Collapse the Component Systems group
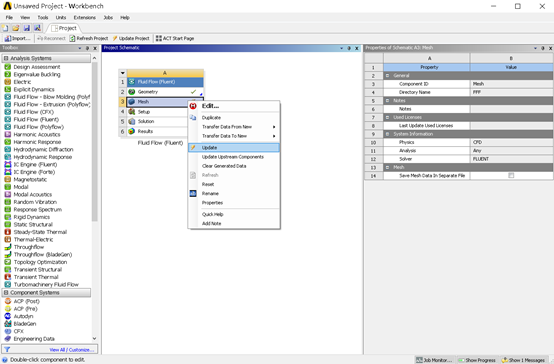Viewport: 554px width, 364px height. 6,293
